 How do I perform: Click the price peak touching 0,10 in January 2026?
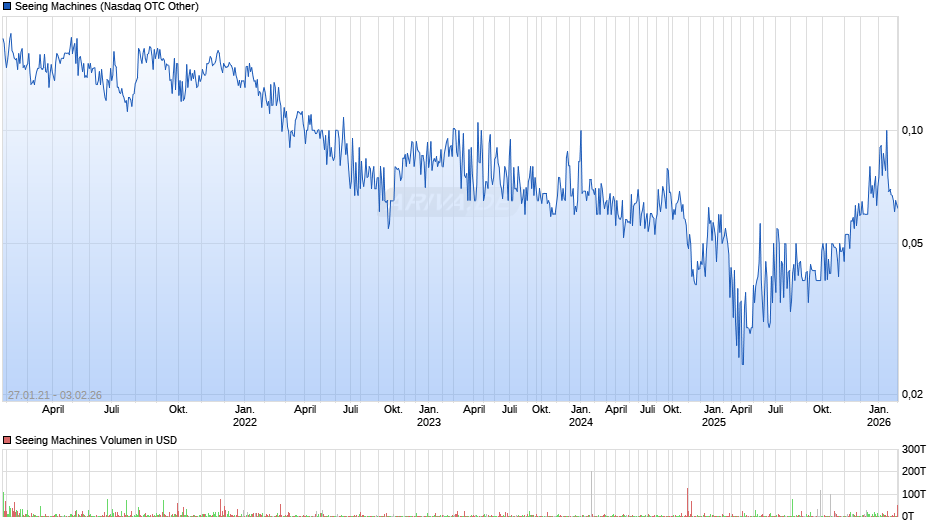(887, 131)
